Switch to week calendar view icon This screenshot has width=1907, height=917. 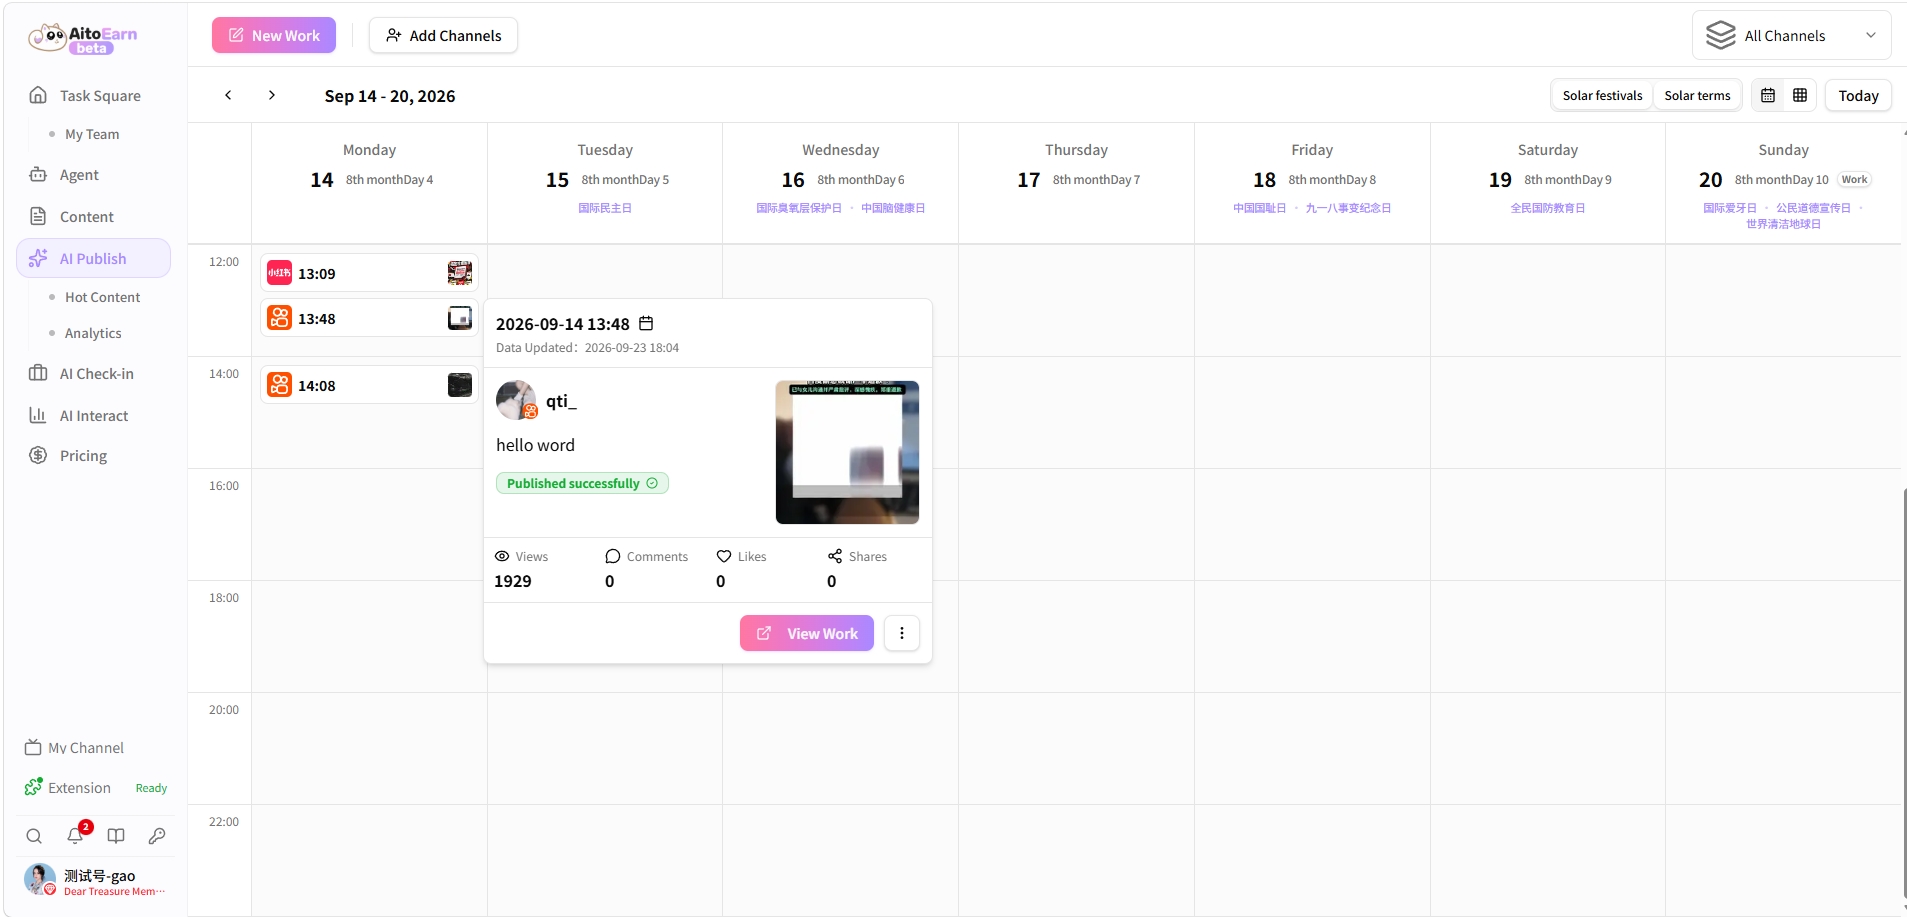(1768, 95)
